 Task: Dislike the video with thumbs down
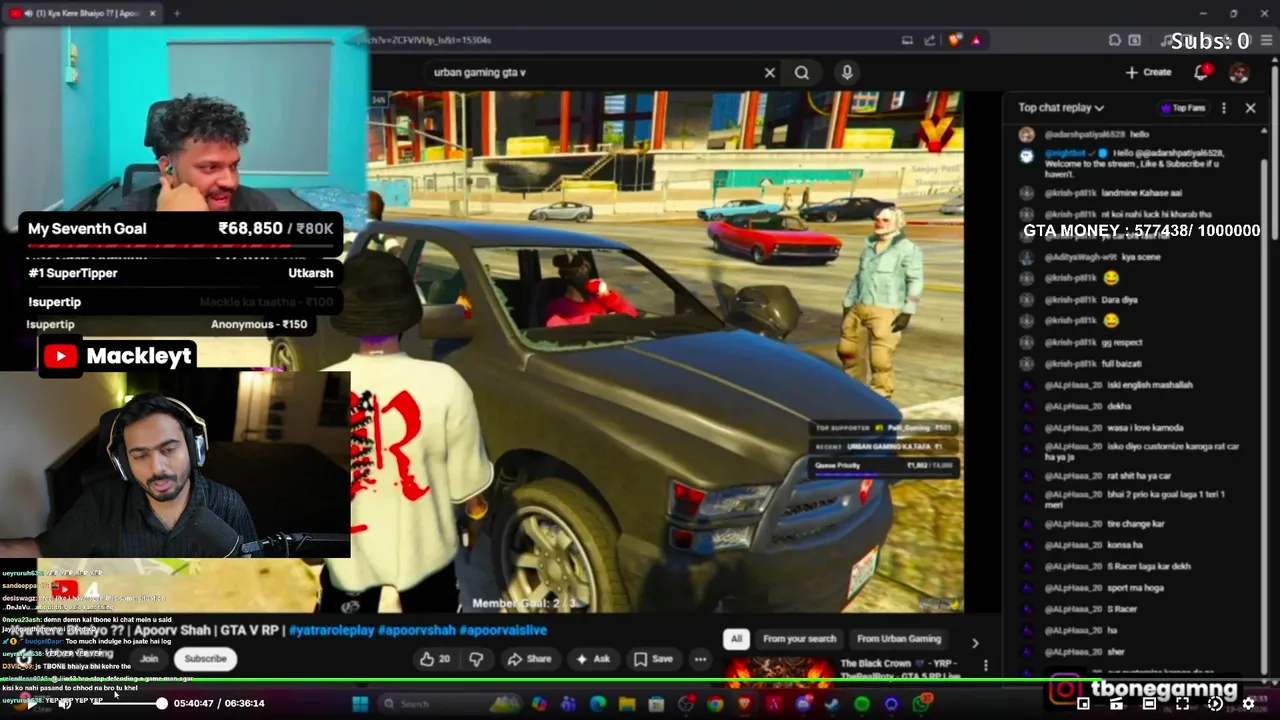(476, 659)
